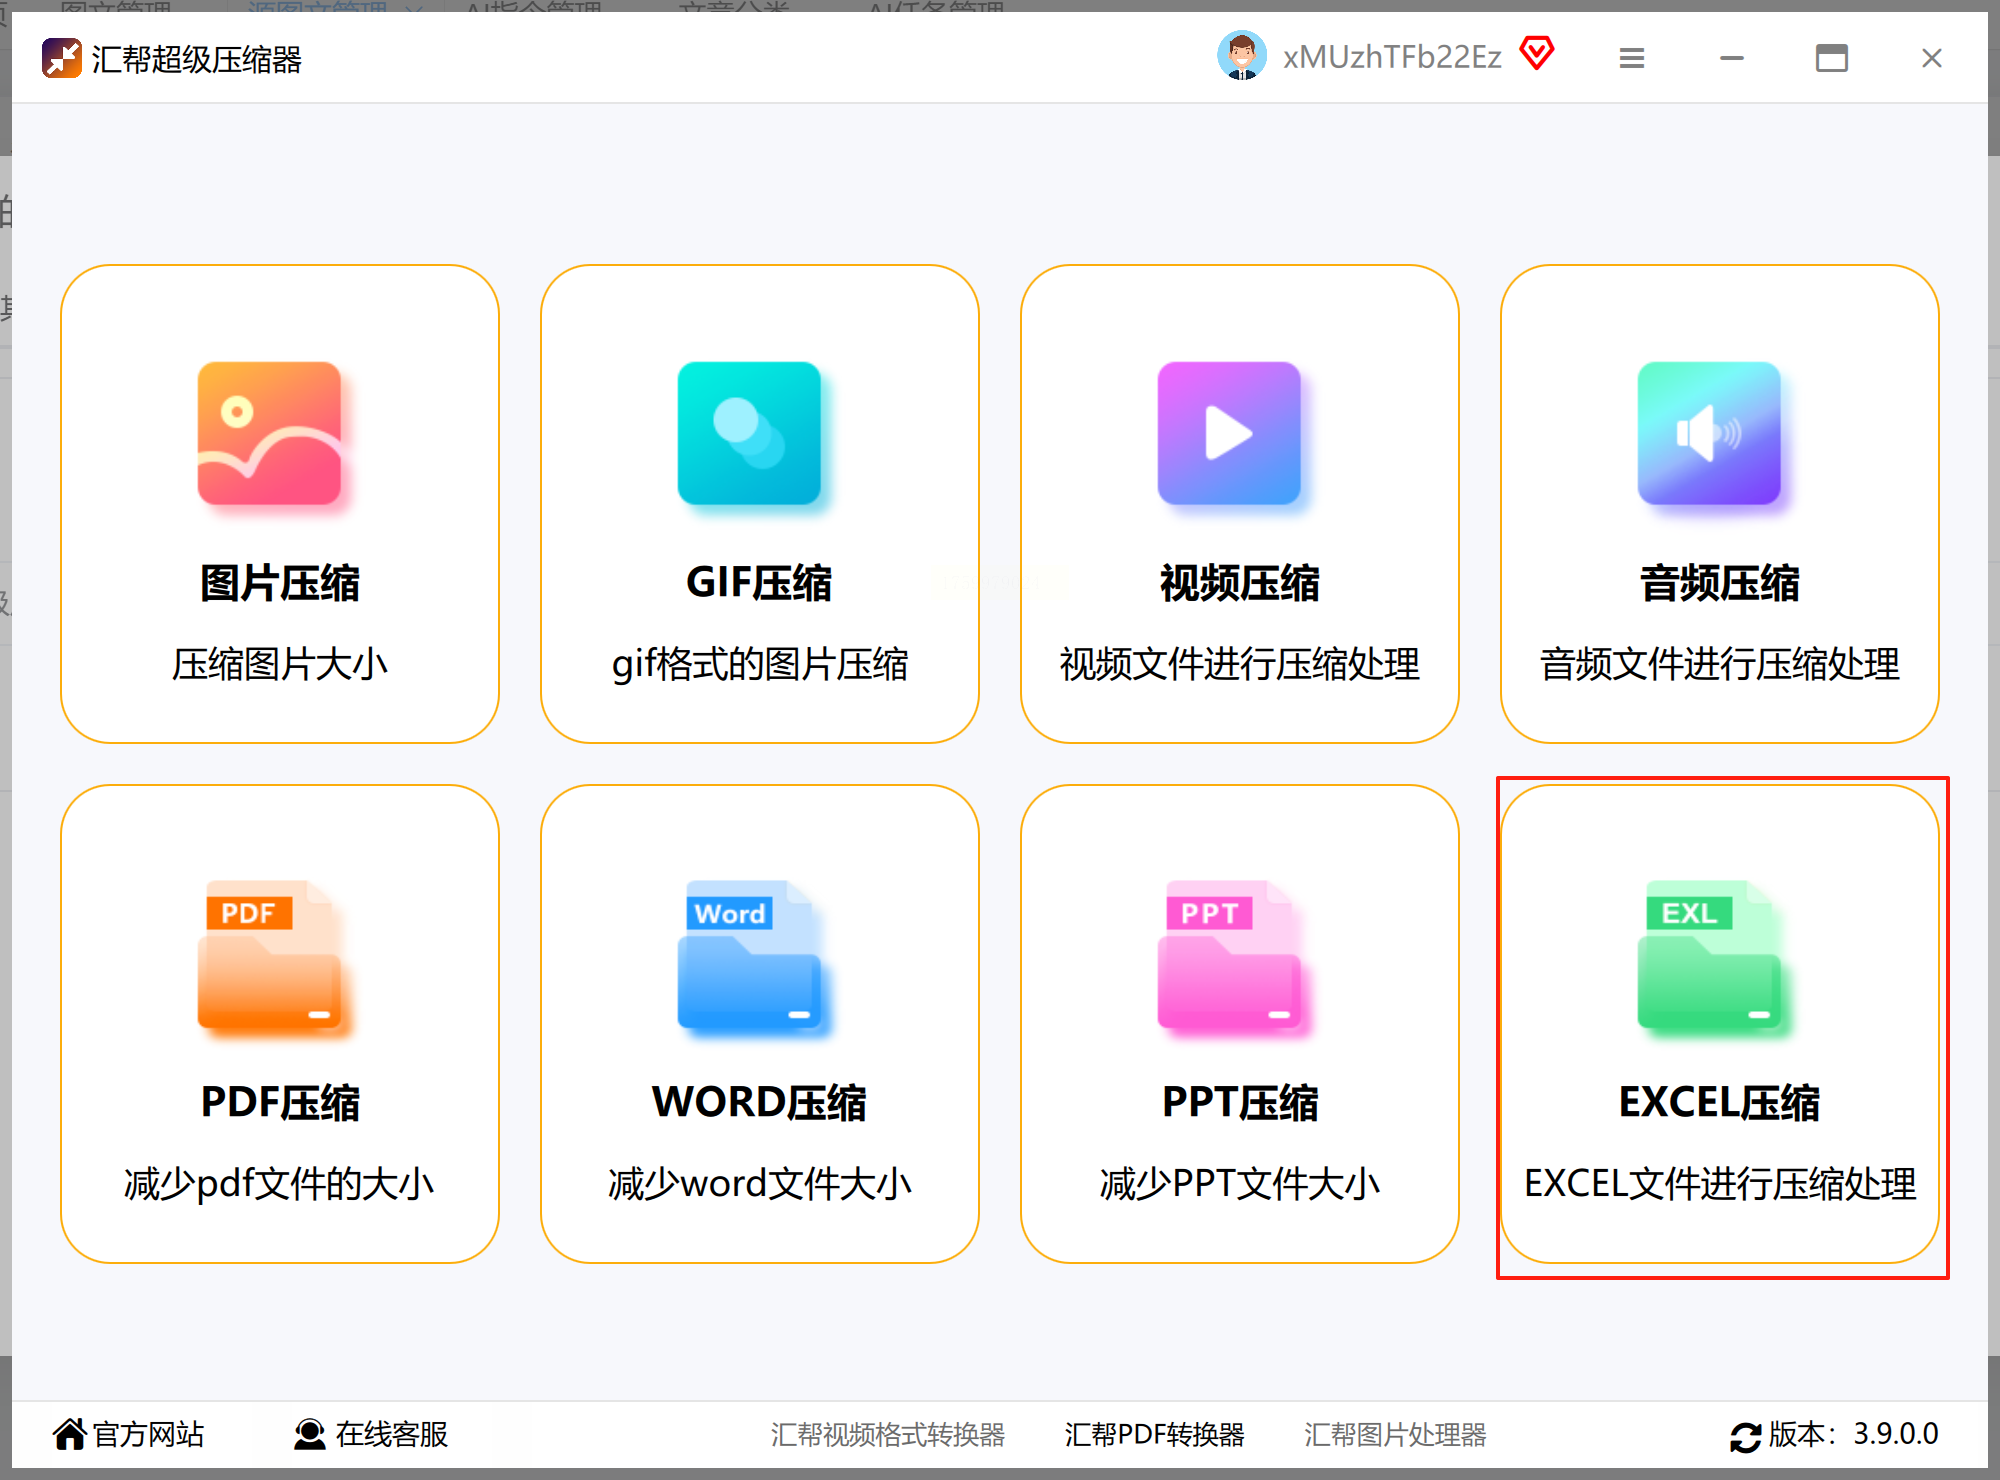Open 汇帮图片处理器 link
The width and height of the screenshot is (2000, 1480).
point(1395,1435)
